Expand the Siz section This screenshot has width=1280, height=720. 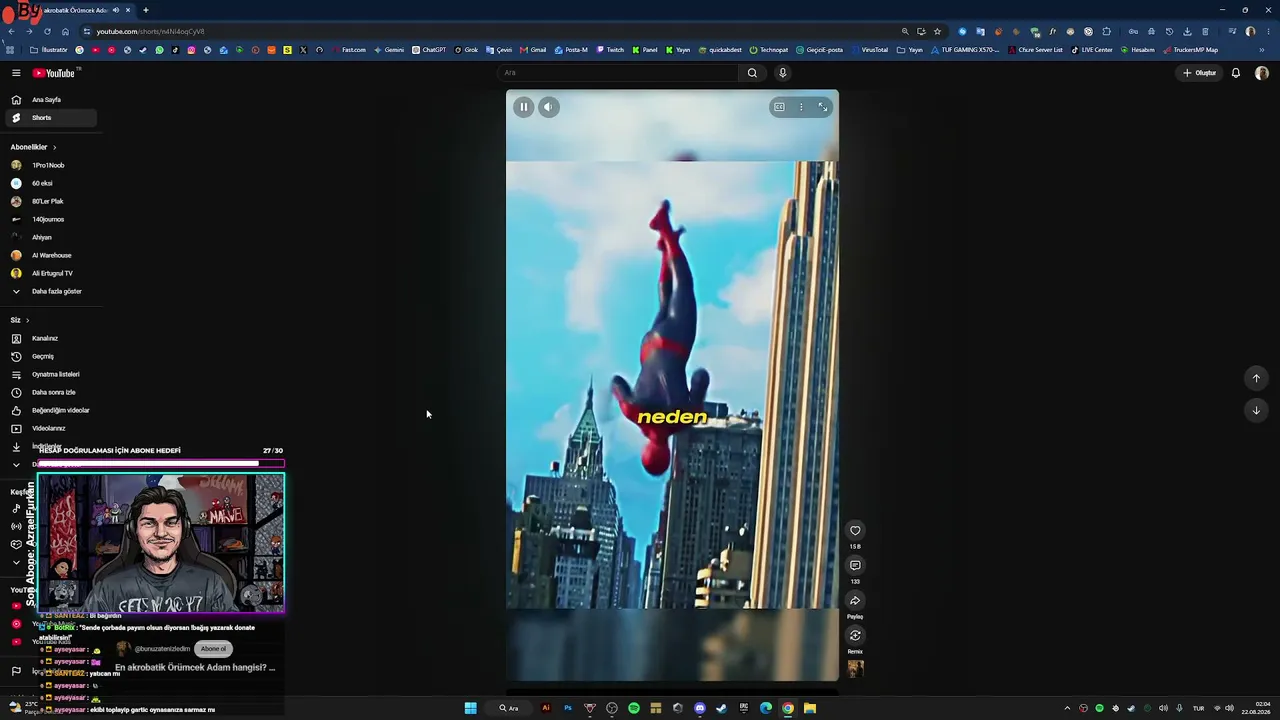pyautogui.click(x=20, y=320)
